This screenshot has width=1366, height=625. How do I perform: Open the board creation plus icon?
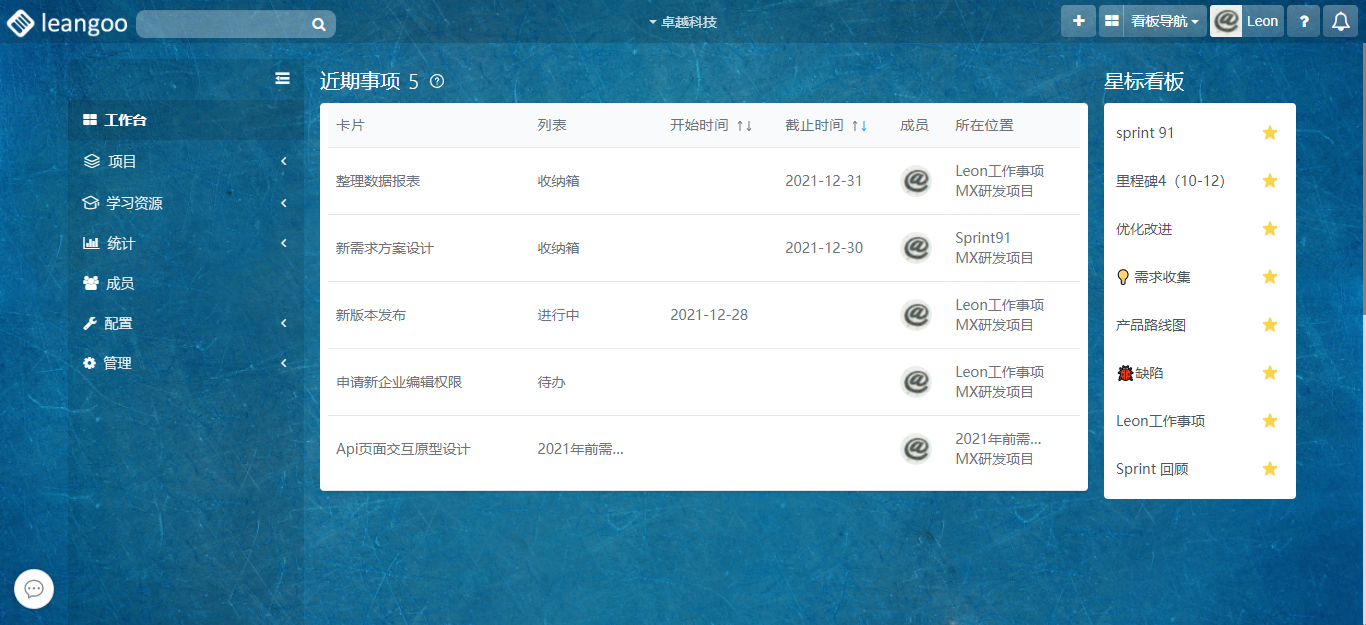[1078, 20]
